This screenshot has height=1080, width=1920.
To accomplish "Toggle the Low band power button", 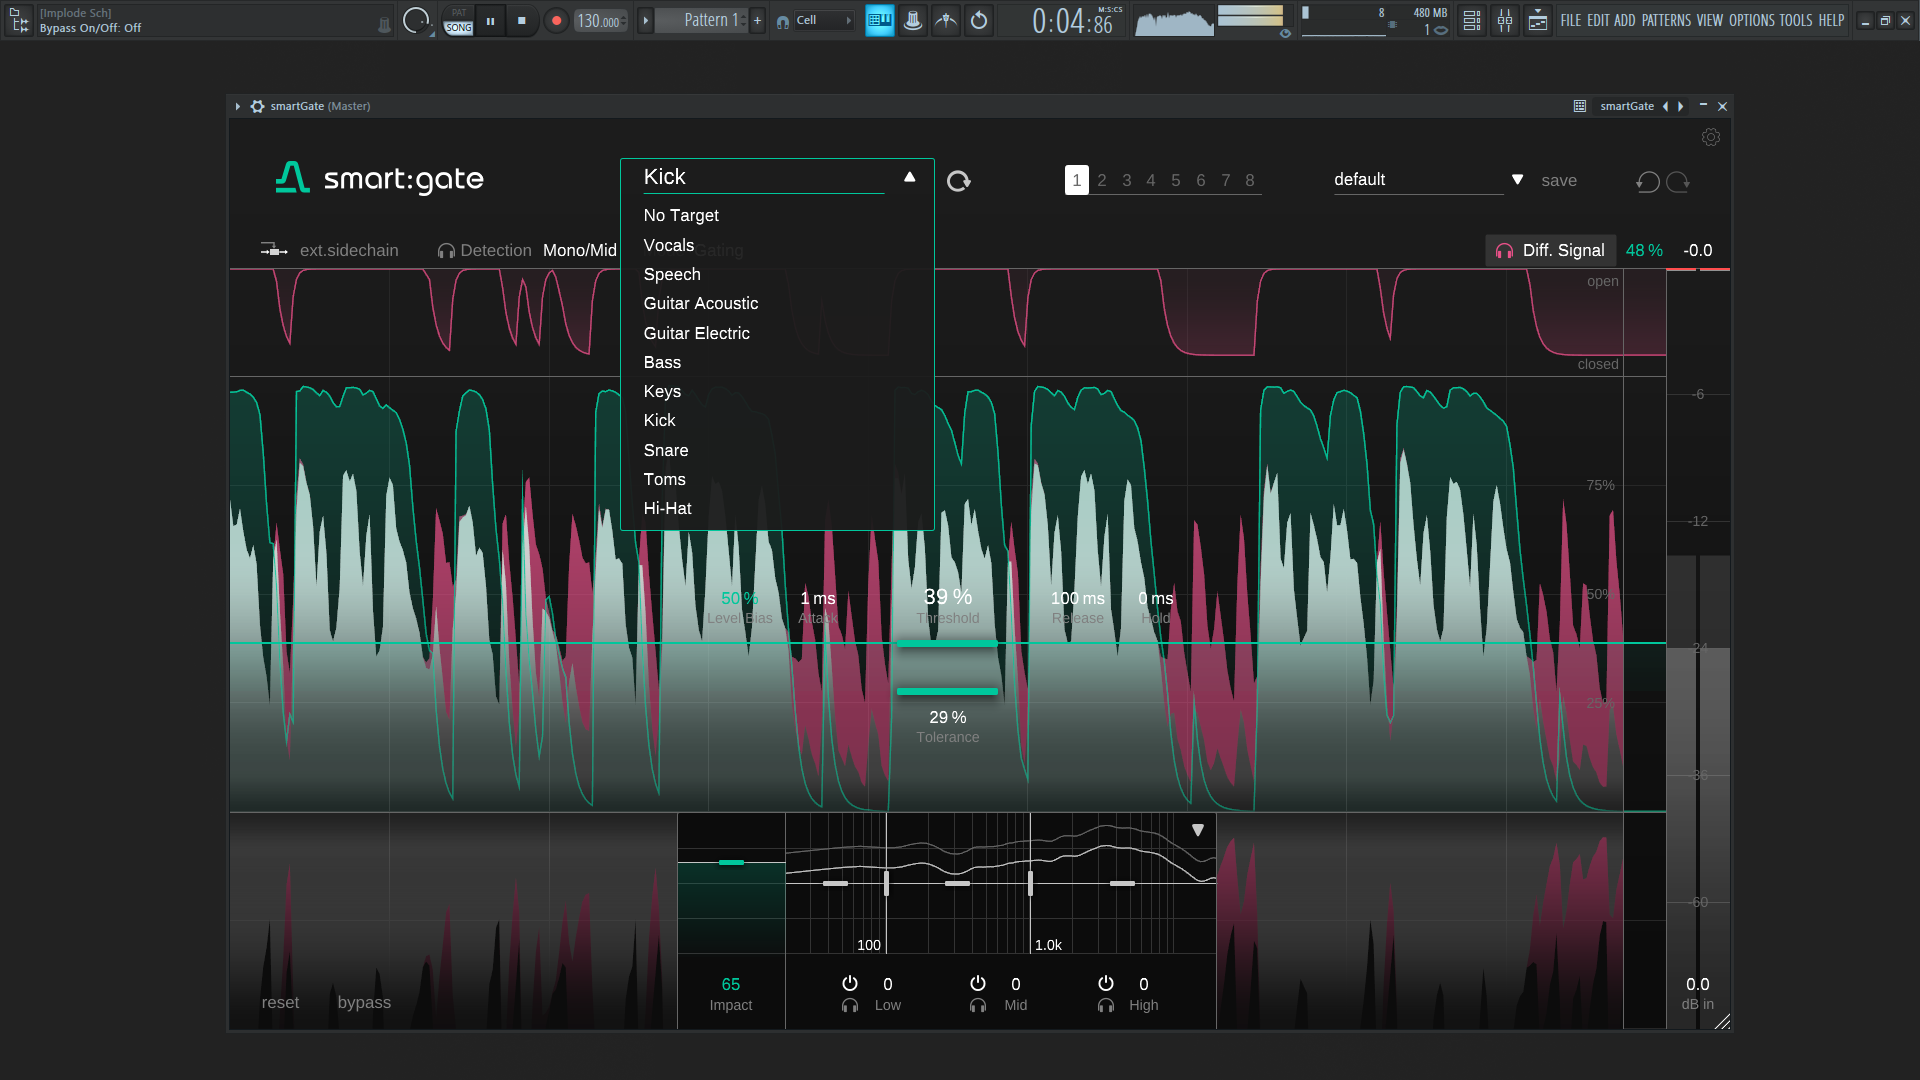I will (x=850, y=983).
